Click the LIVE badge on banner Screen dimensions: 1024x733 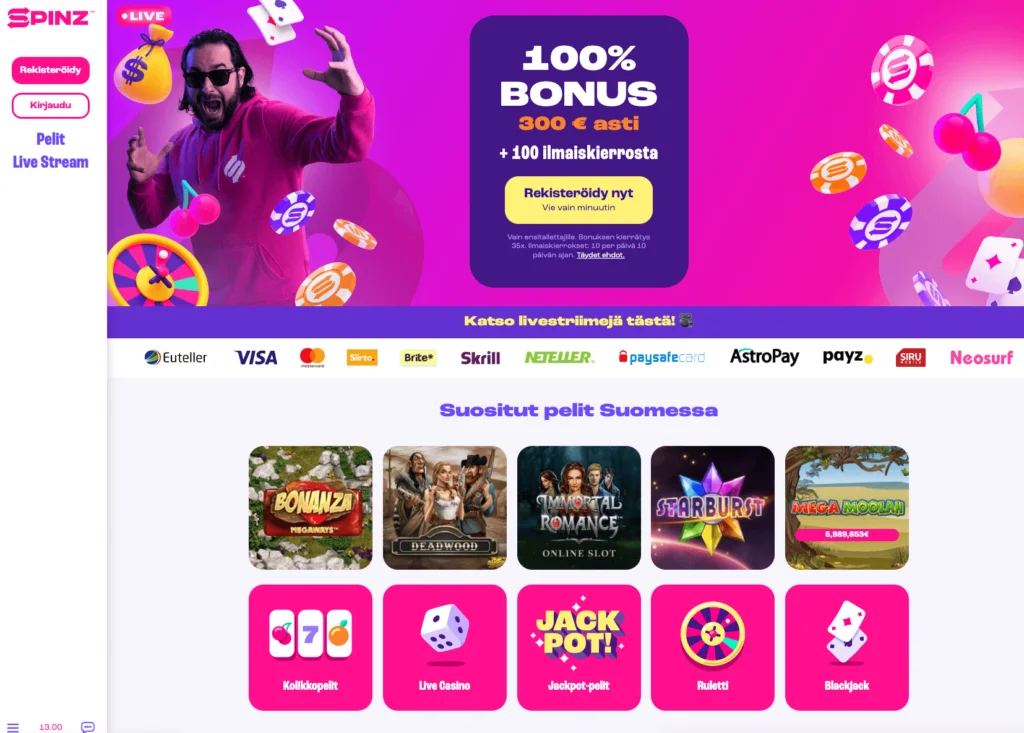tap(144, 16)
